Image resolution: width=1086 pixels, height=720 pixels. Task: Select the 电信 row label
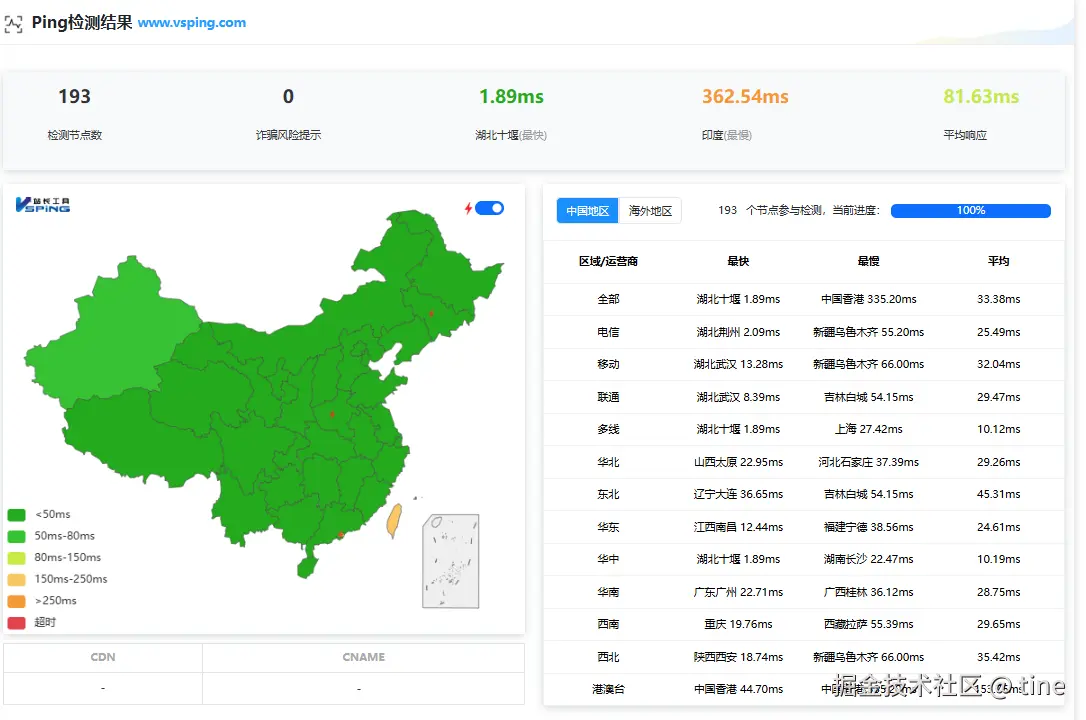tap(608, 332)
